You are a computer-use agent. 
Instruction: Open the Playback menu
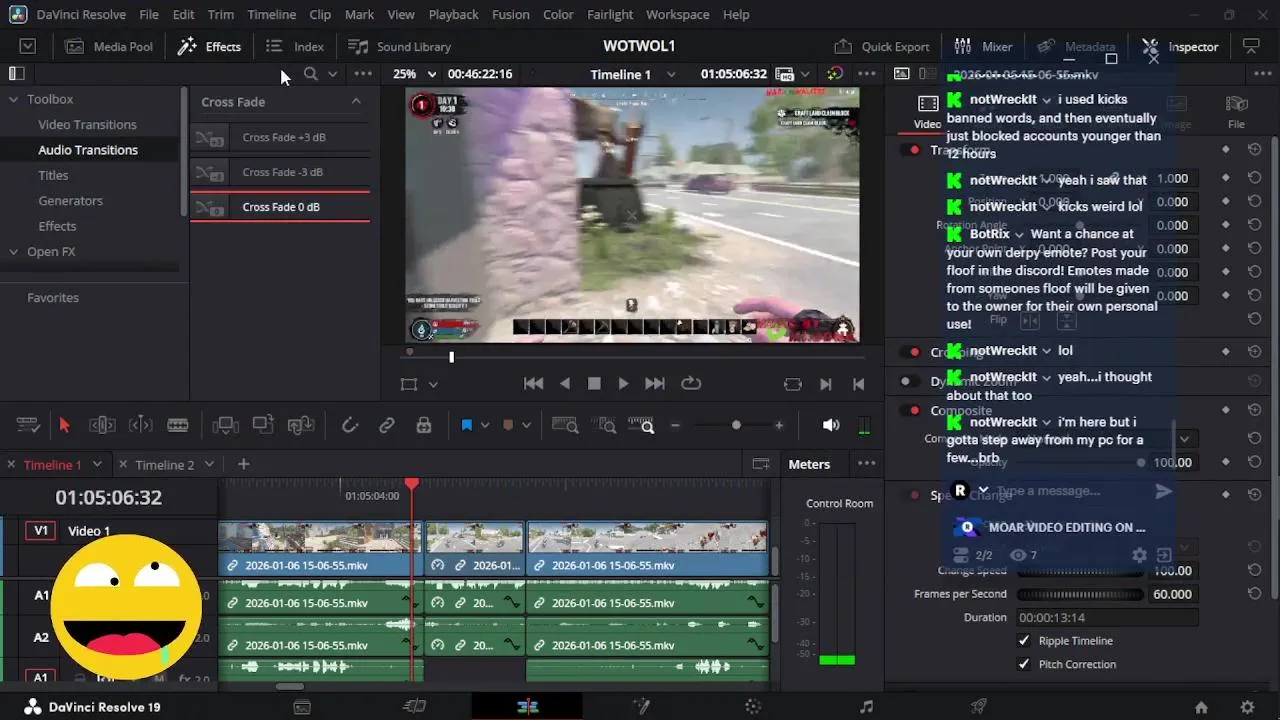(x=453, y=14)
